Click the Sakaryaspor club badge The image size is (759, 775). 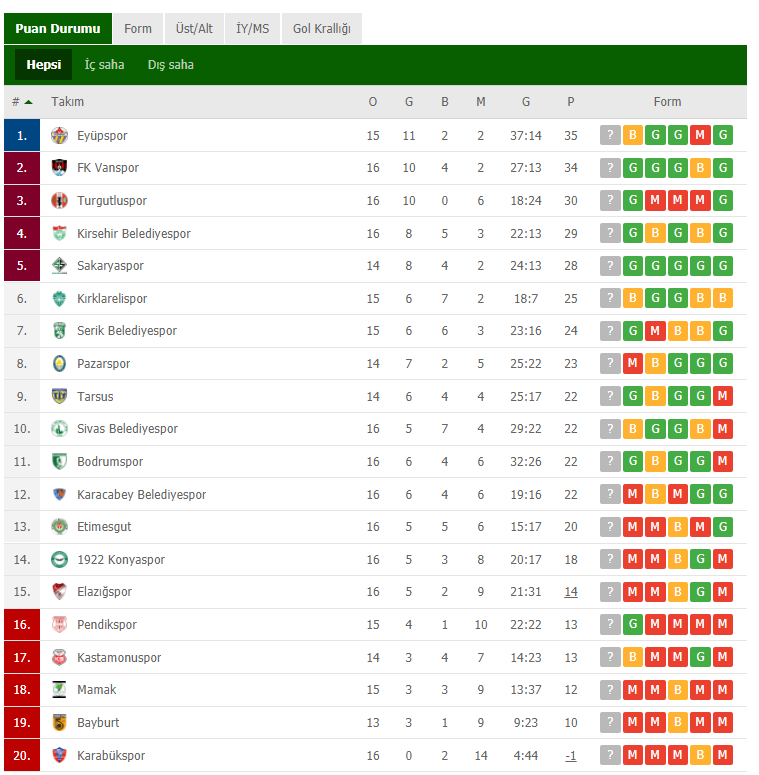(x=59, y=265)
